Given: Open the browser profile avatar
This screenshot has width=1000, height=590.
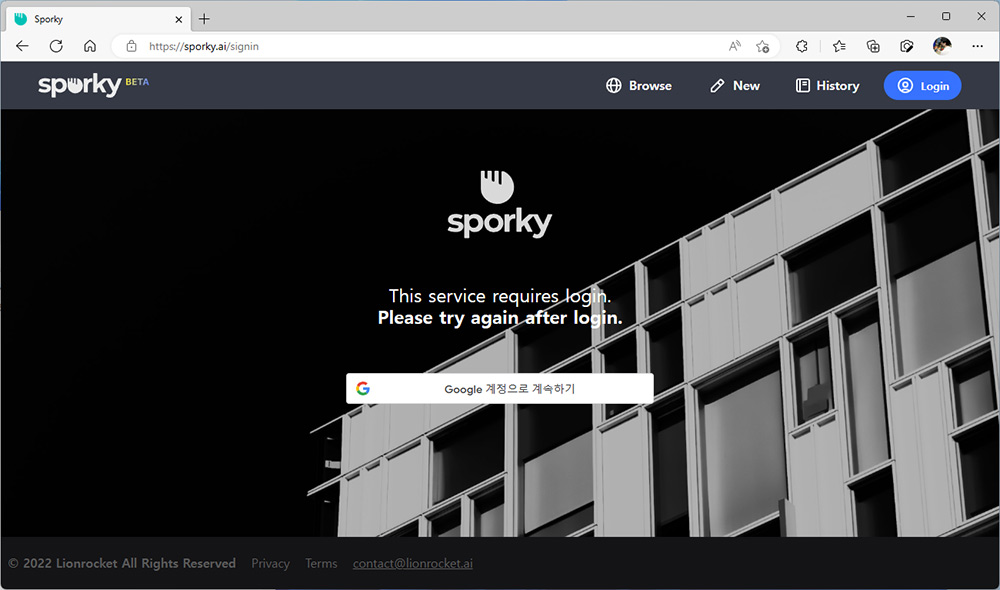Looking at the screenshot, I should click(x=942, y=46).
